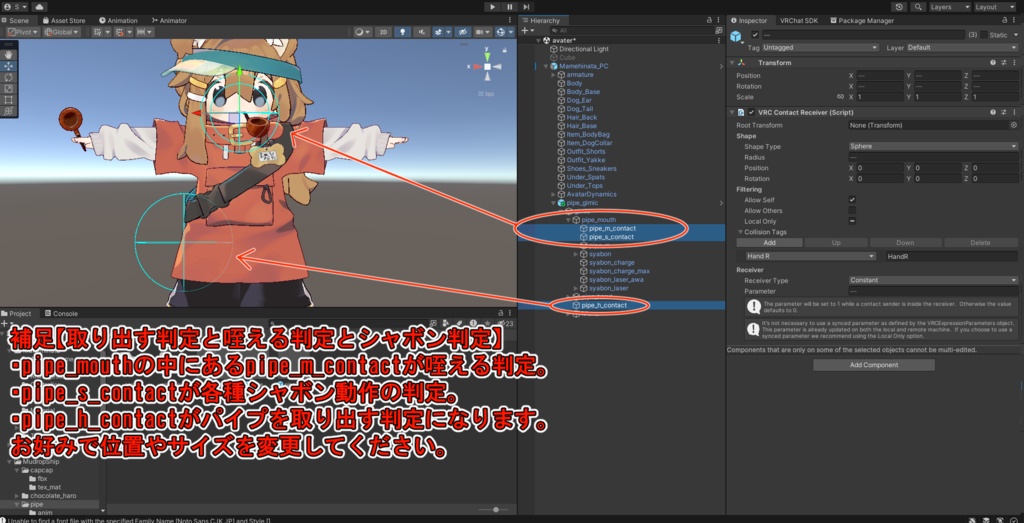Screen dimensions: 1024x523
Task: Open Undo History icon
Action: pyautogui.click(x=900, y=7)
